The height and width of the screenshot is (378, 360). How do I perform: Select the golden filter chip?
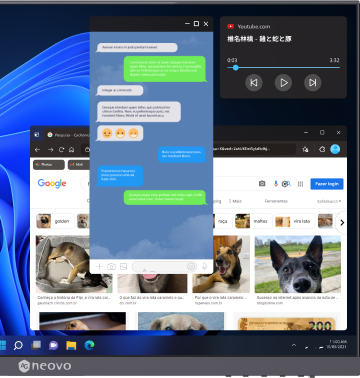point(55,221)
